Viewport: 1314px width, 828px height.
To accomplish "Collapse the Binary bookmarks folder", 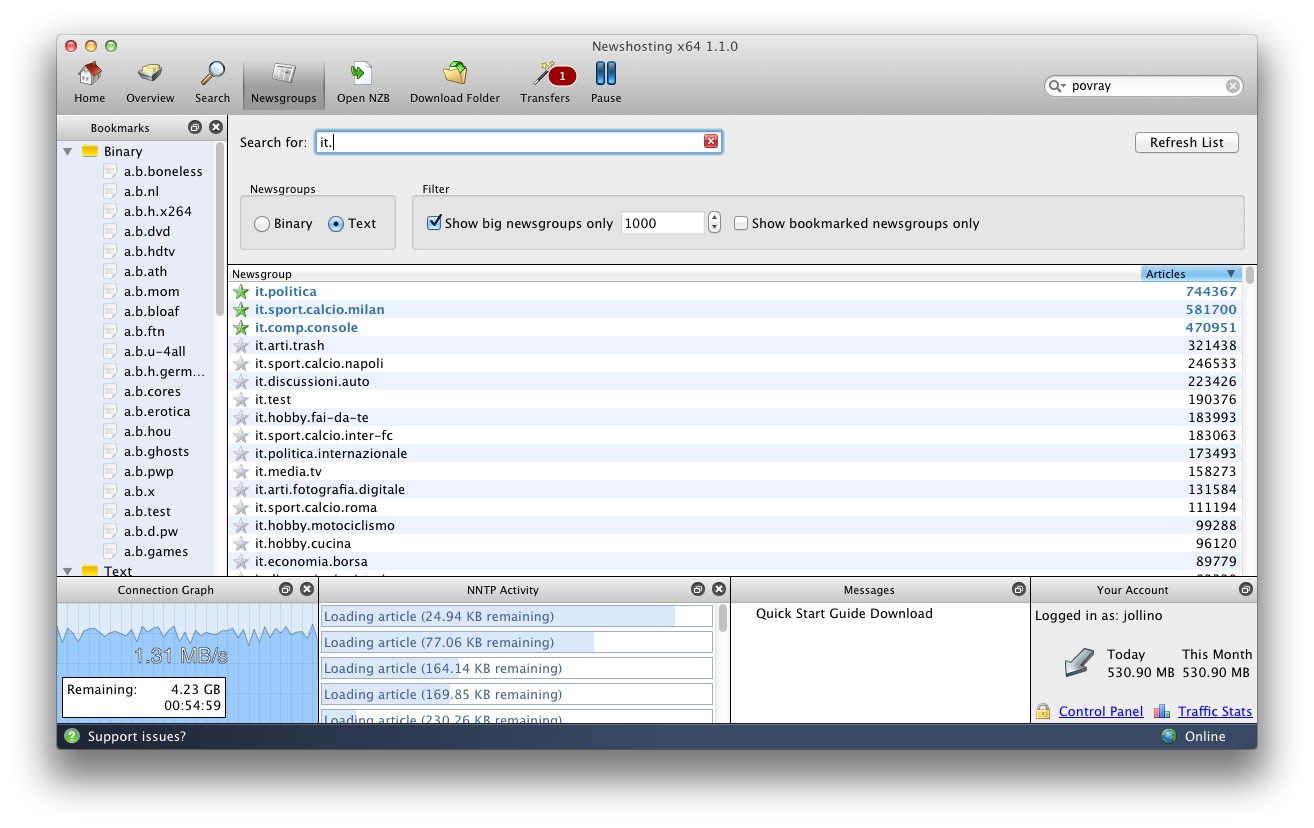I will tap(68, 152).
